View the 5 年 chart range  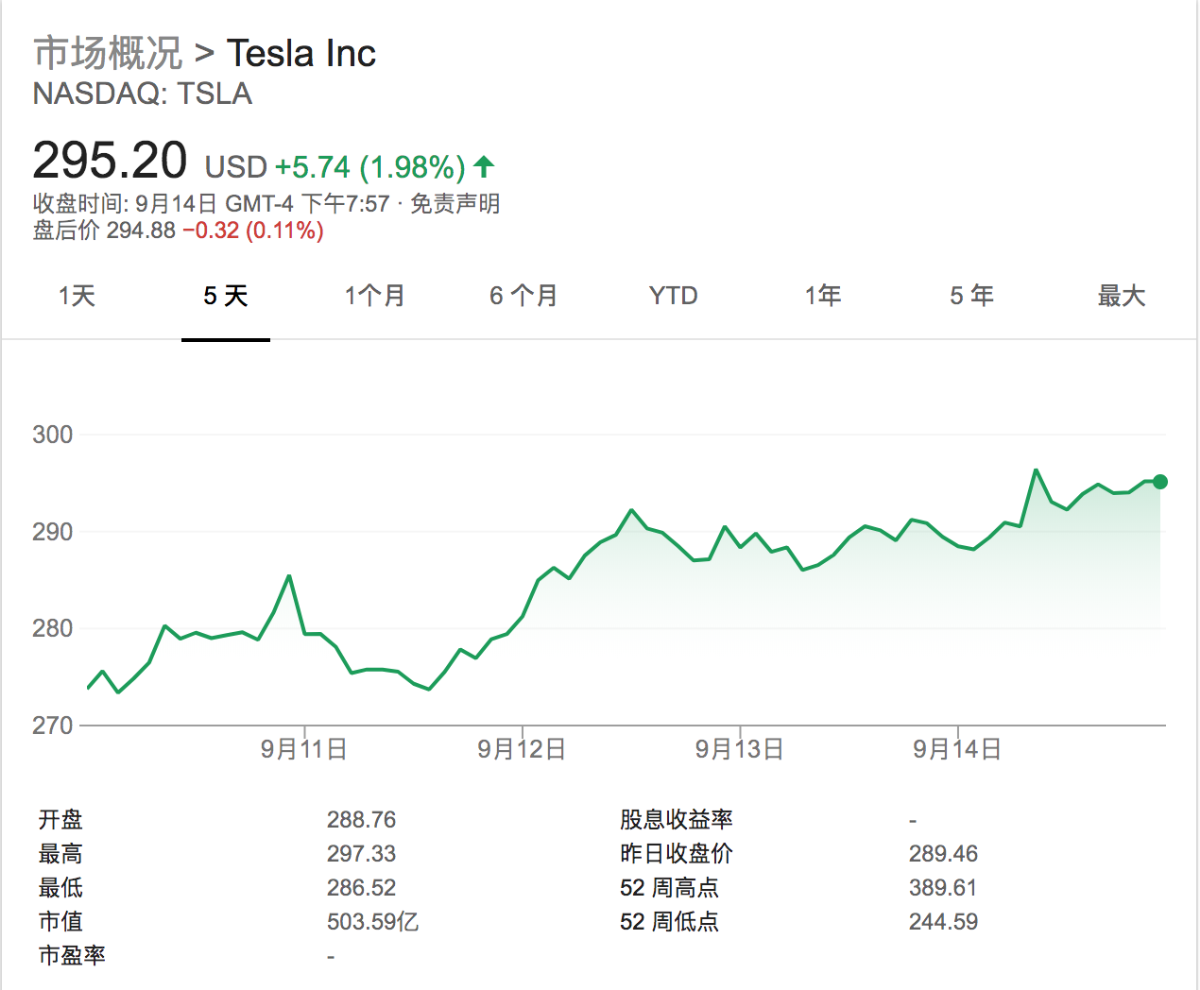[x=971, y=296]
